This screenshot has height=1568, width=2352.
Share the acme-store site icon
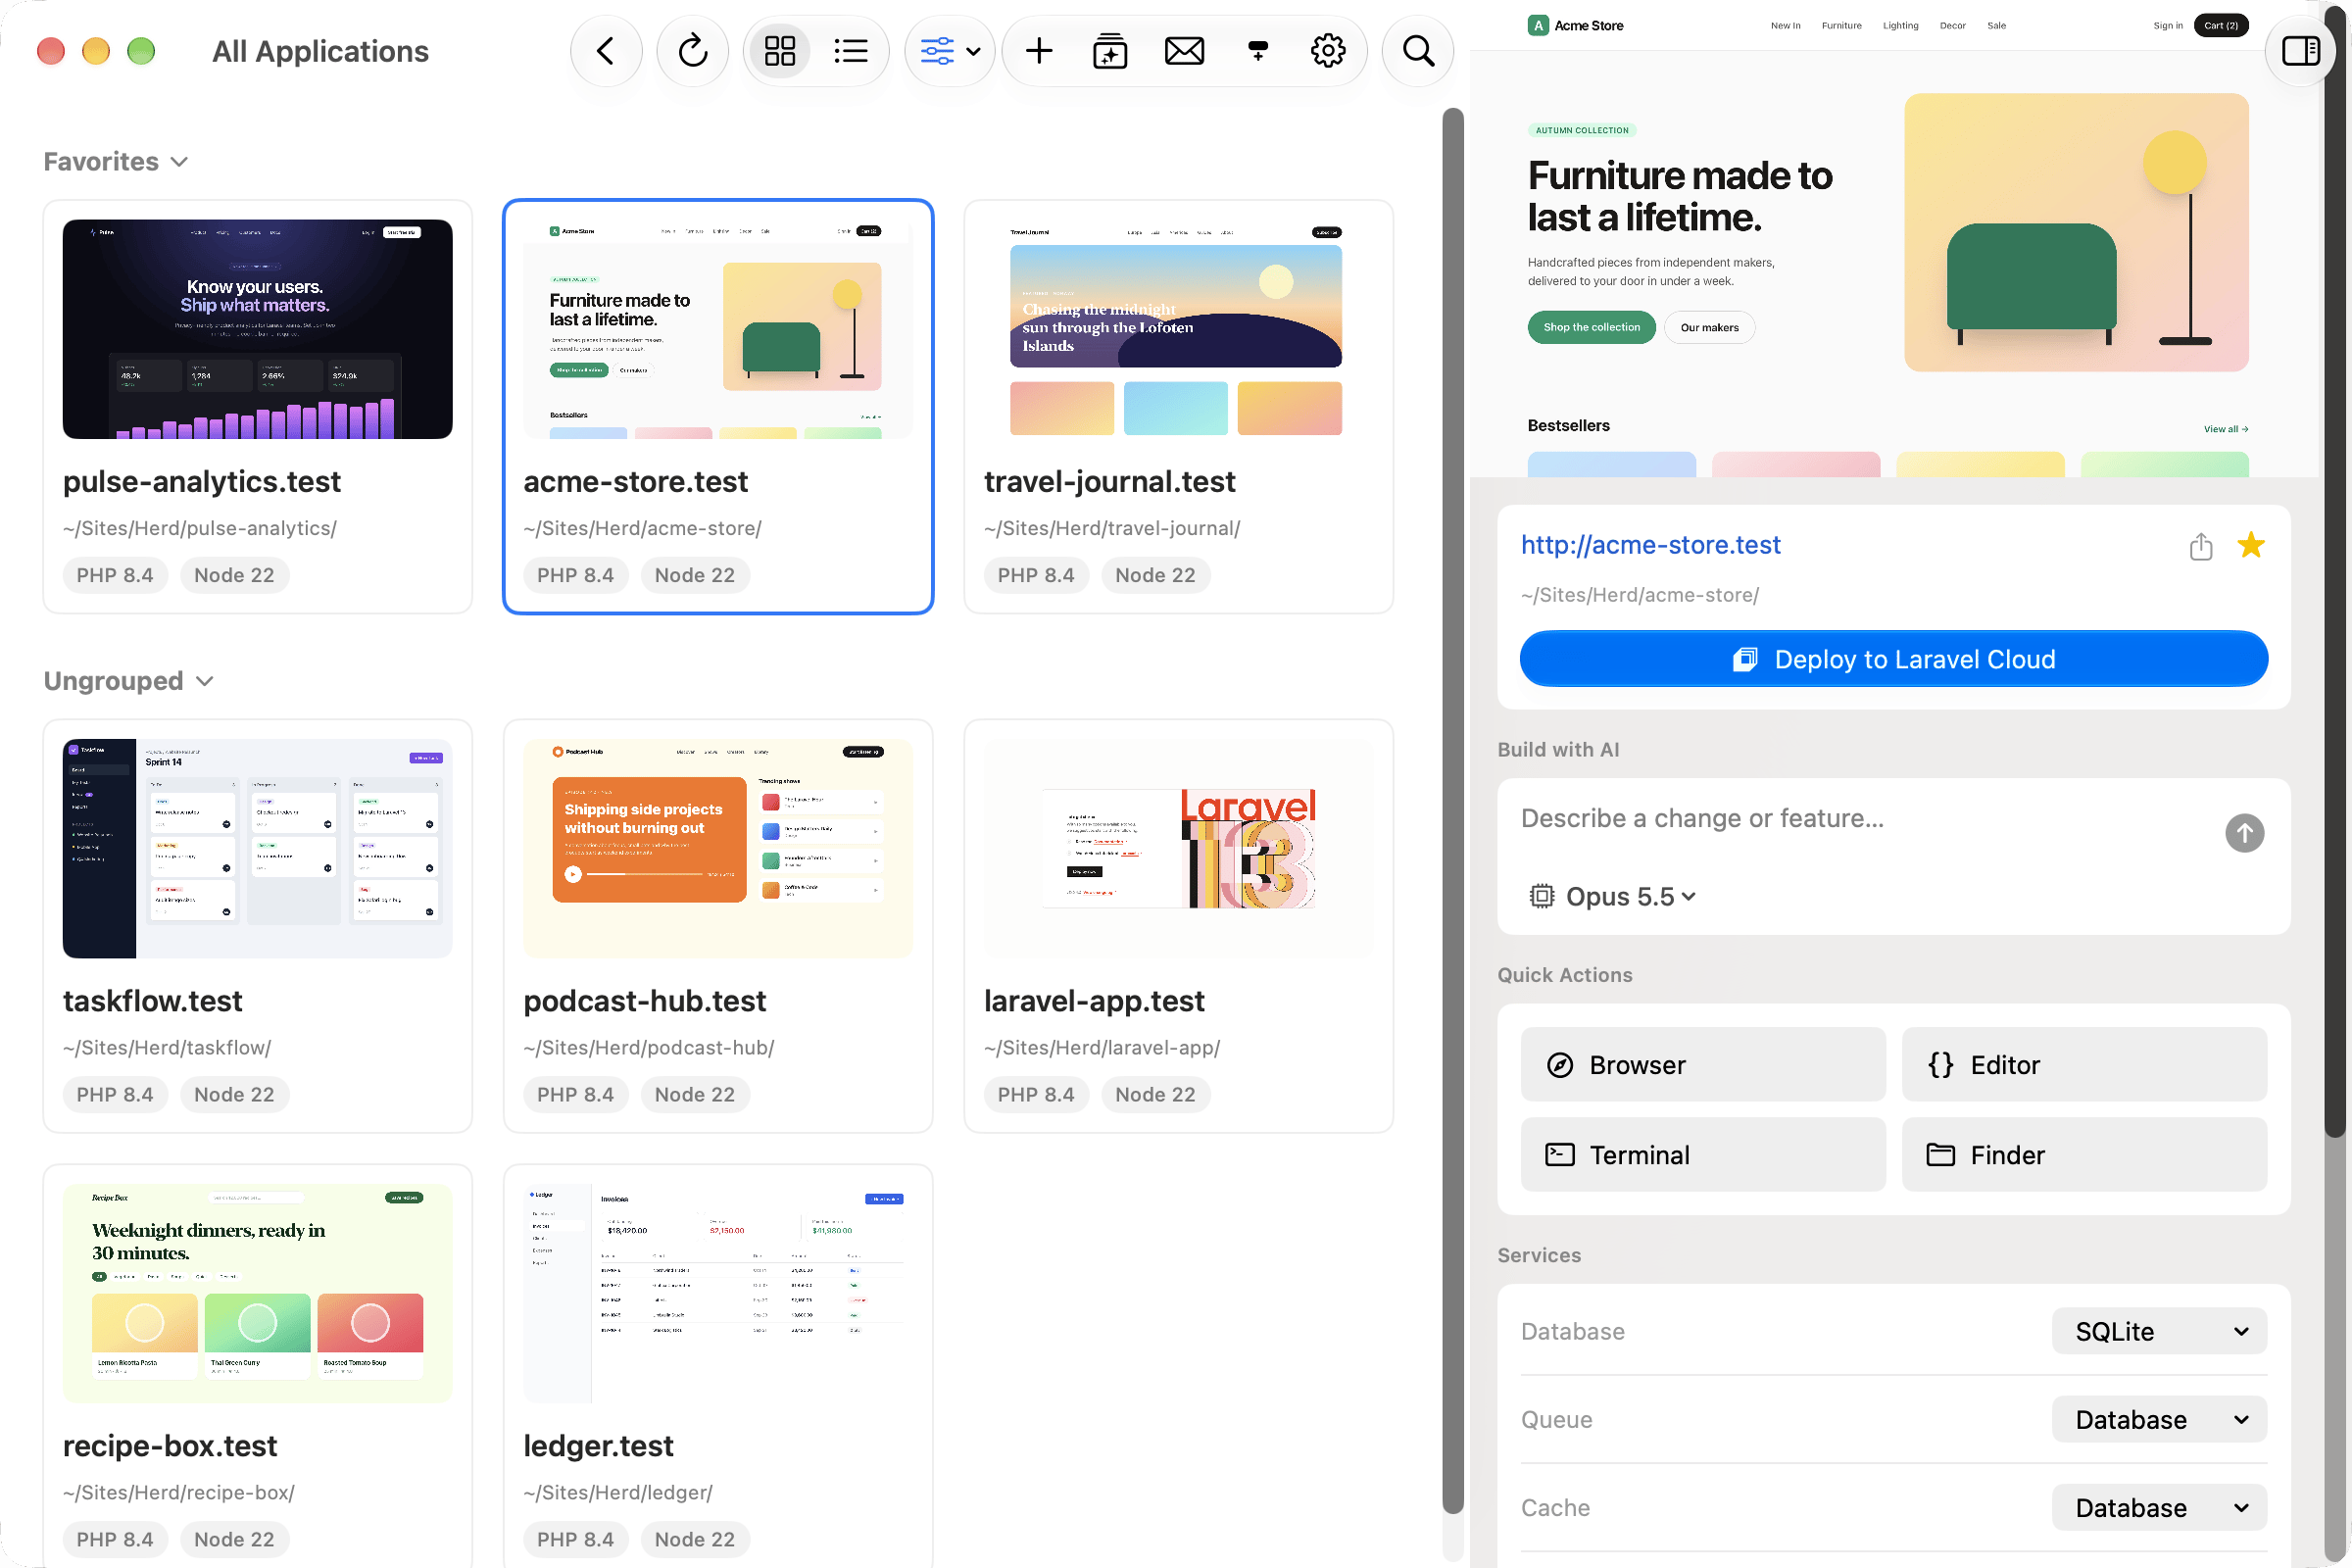click(x=2200, y=546)
